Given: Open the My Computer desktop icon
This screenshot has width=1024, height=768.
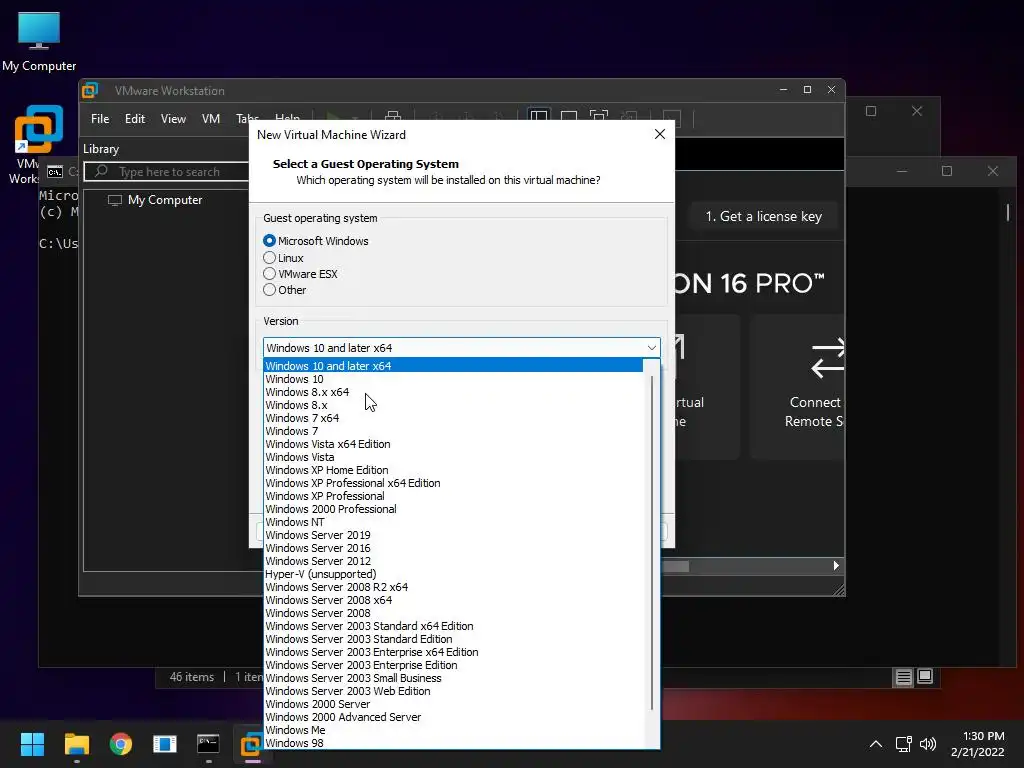Looking at the screenshot, I should click(39, 42).
